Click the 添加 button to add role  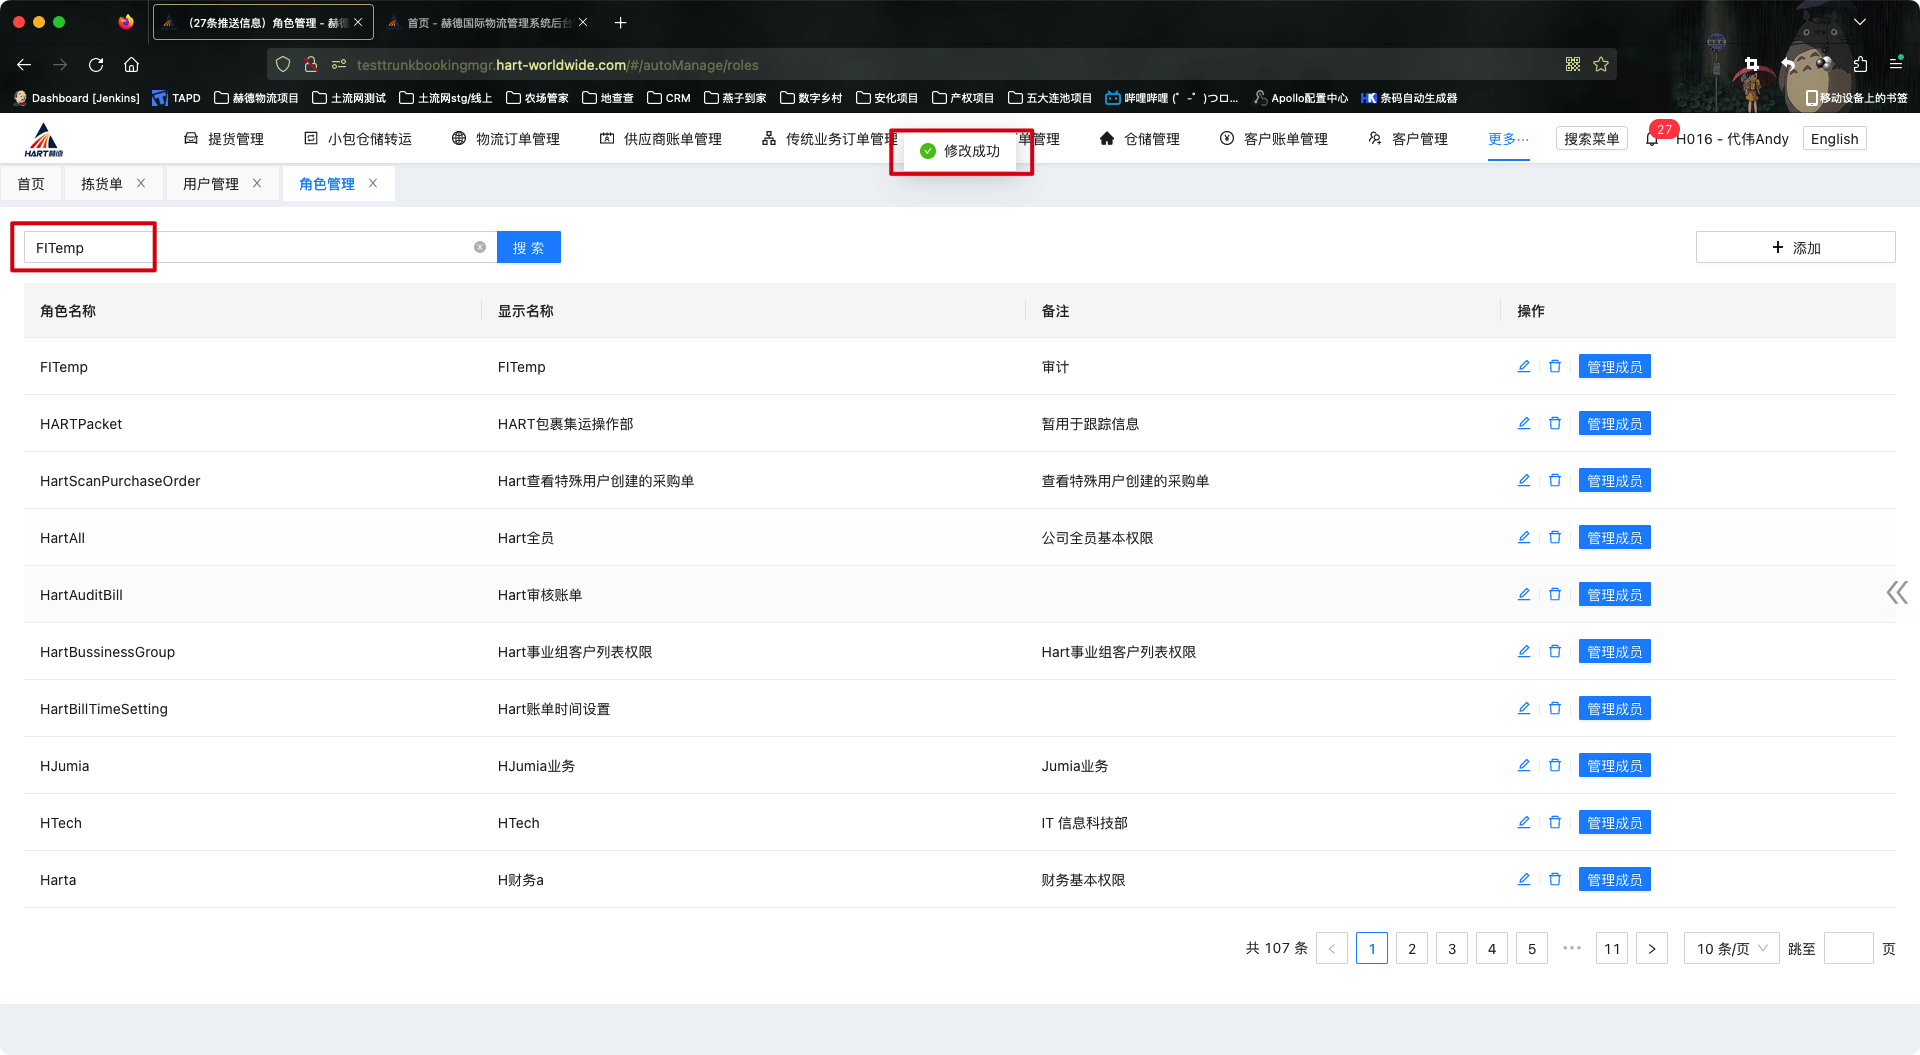1795,248
